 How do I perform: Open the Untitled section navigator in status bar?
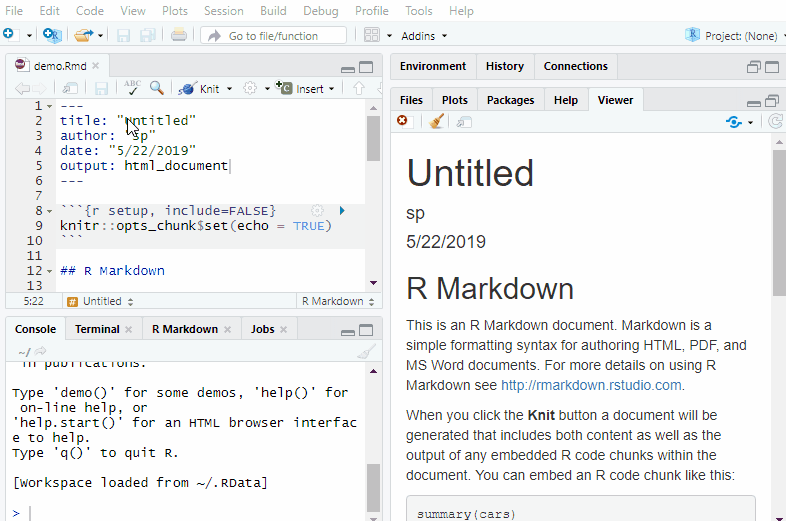[100, 301]
